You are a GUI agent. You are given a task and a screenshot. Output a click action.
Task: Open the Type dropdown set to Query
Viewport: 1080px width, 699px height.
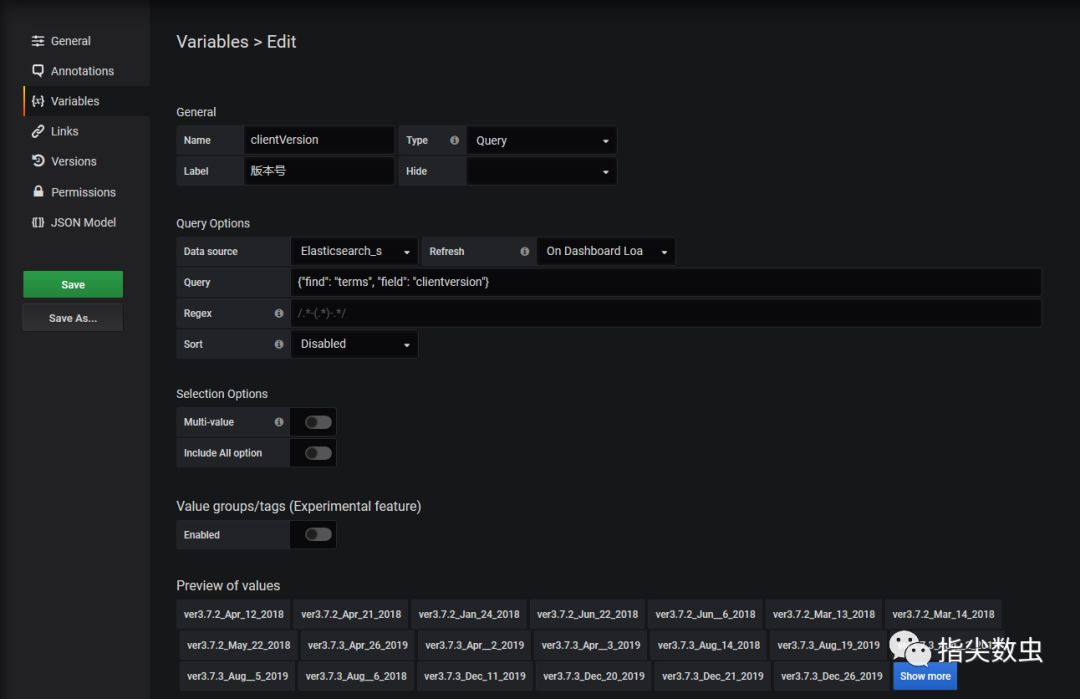pyautogui.click(x=541, y=141)
